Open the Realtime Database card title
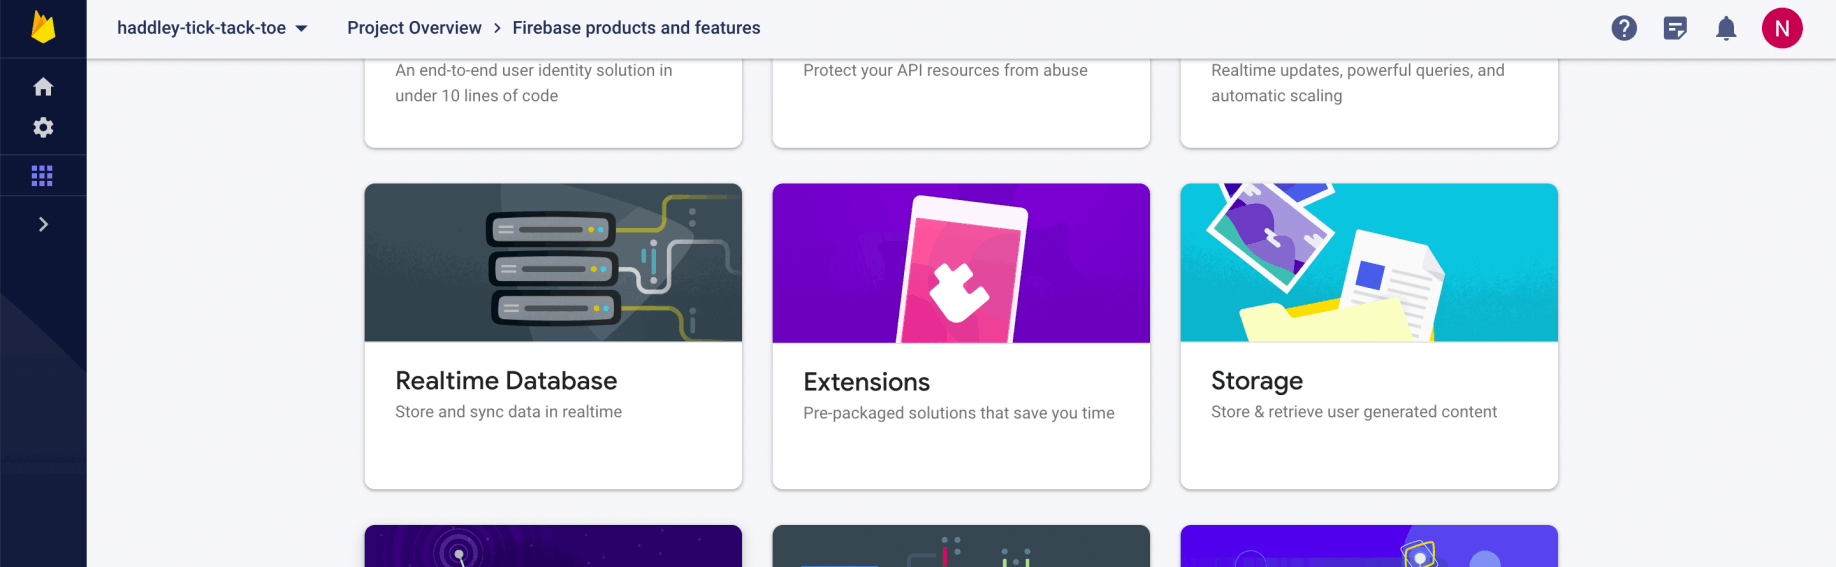The width and height of the screenshot is (1836, 567). [x=506, y=381]
